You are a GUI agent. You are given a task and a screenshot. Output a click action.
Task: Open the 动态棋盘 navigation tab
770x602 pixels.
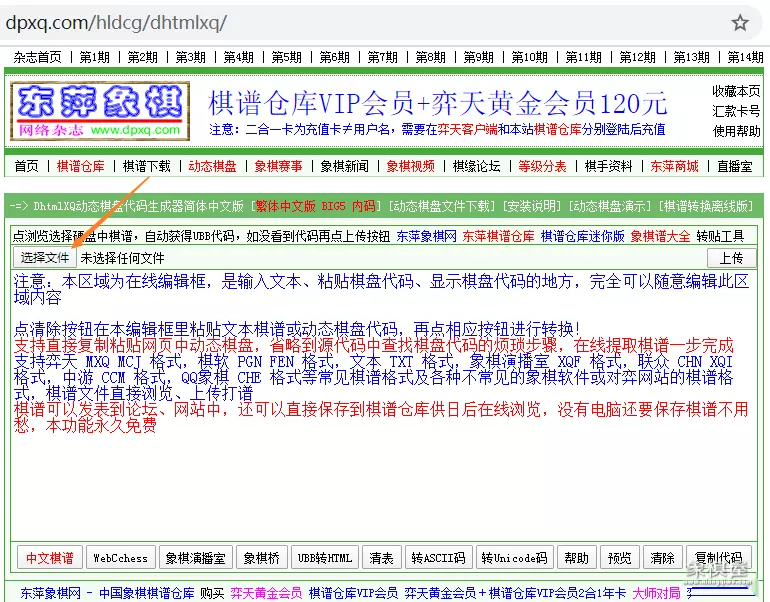pyautogui.click(x=212, y=166)
